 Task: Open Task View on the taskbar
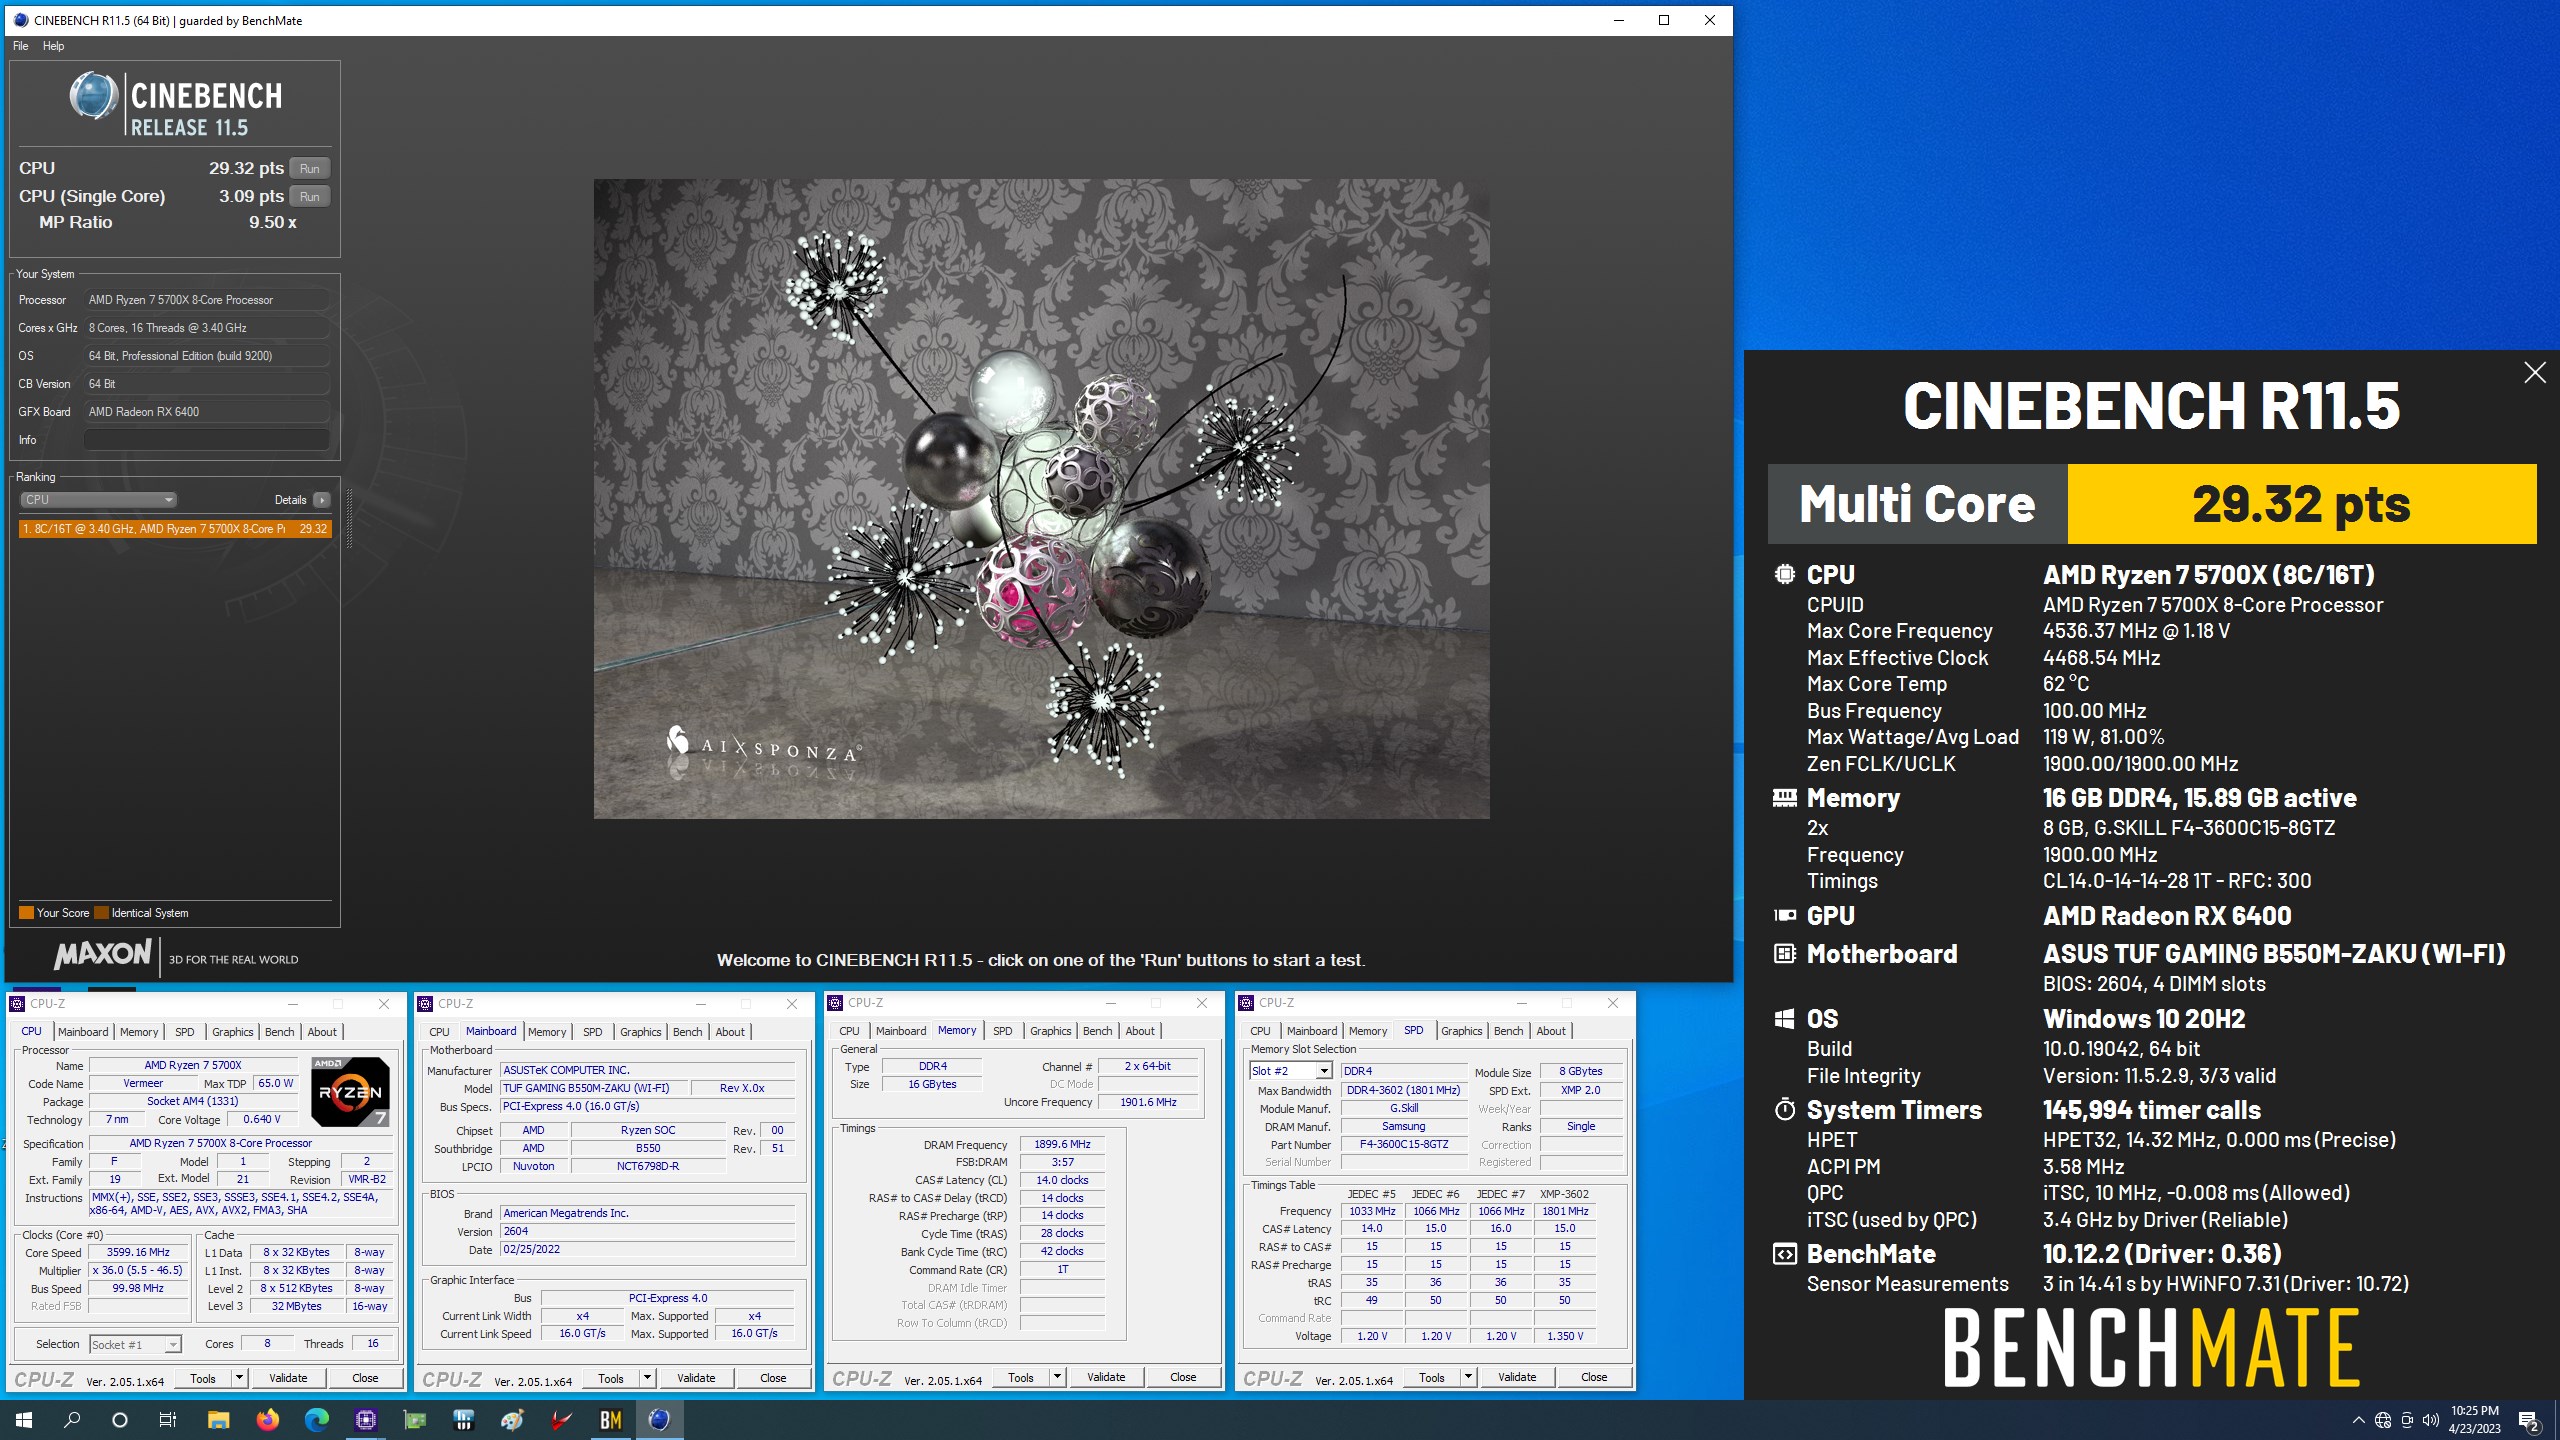168,1419
